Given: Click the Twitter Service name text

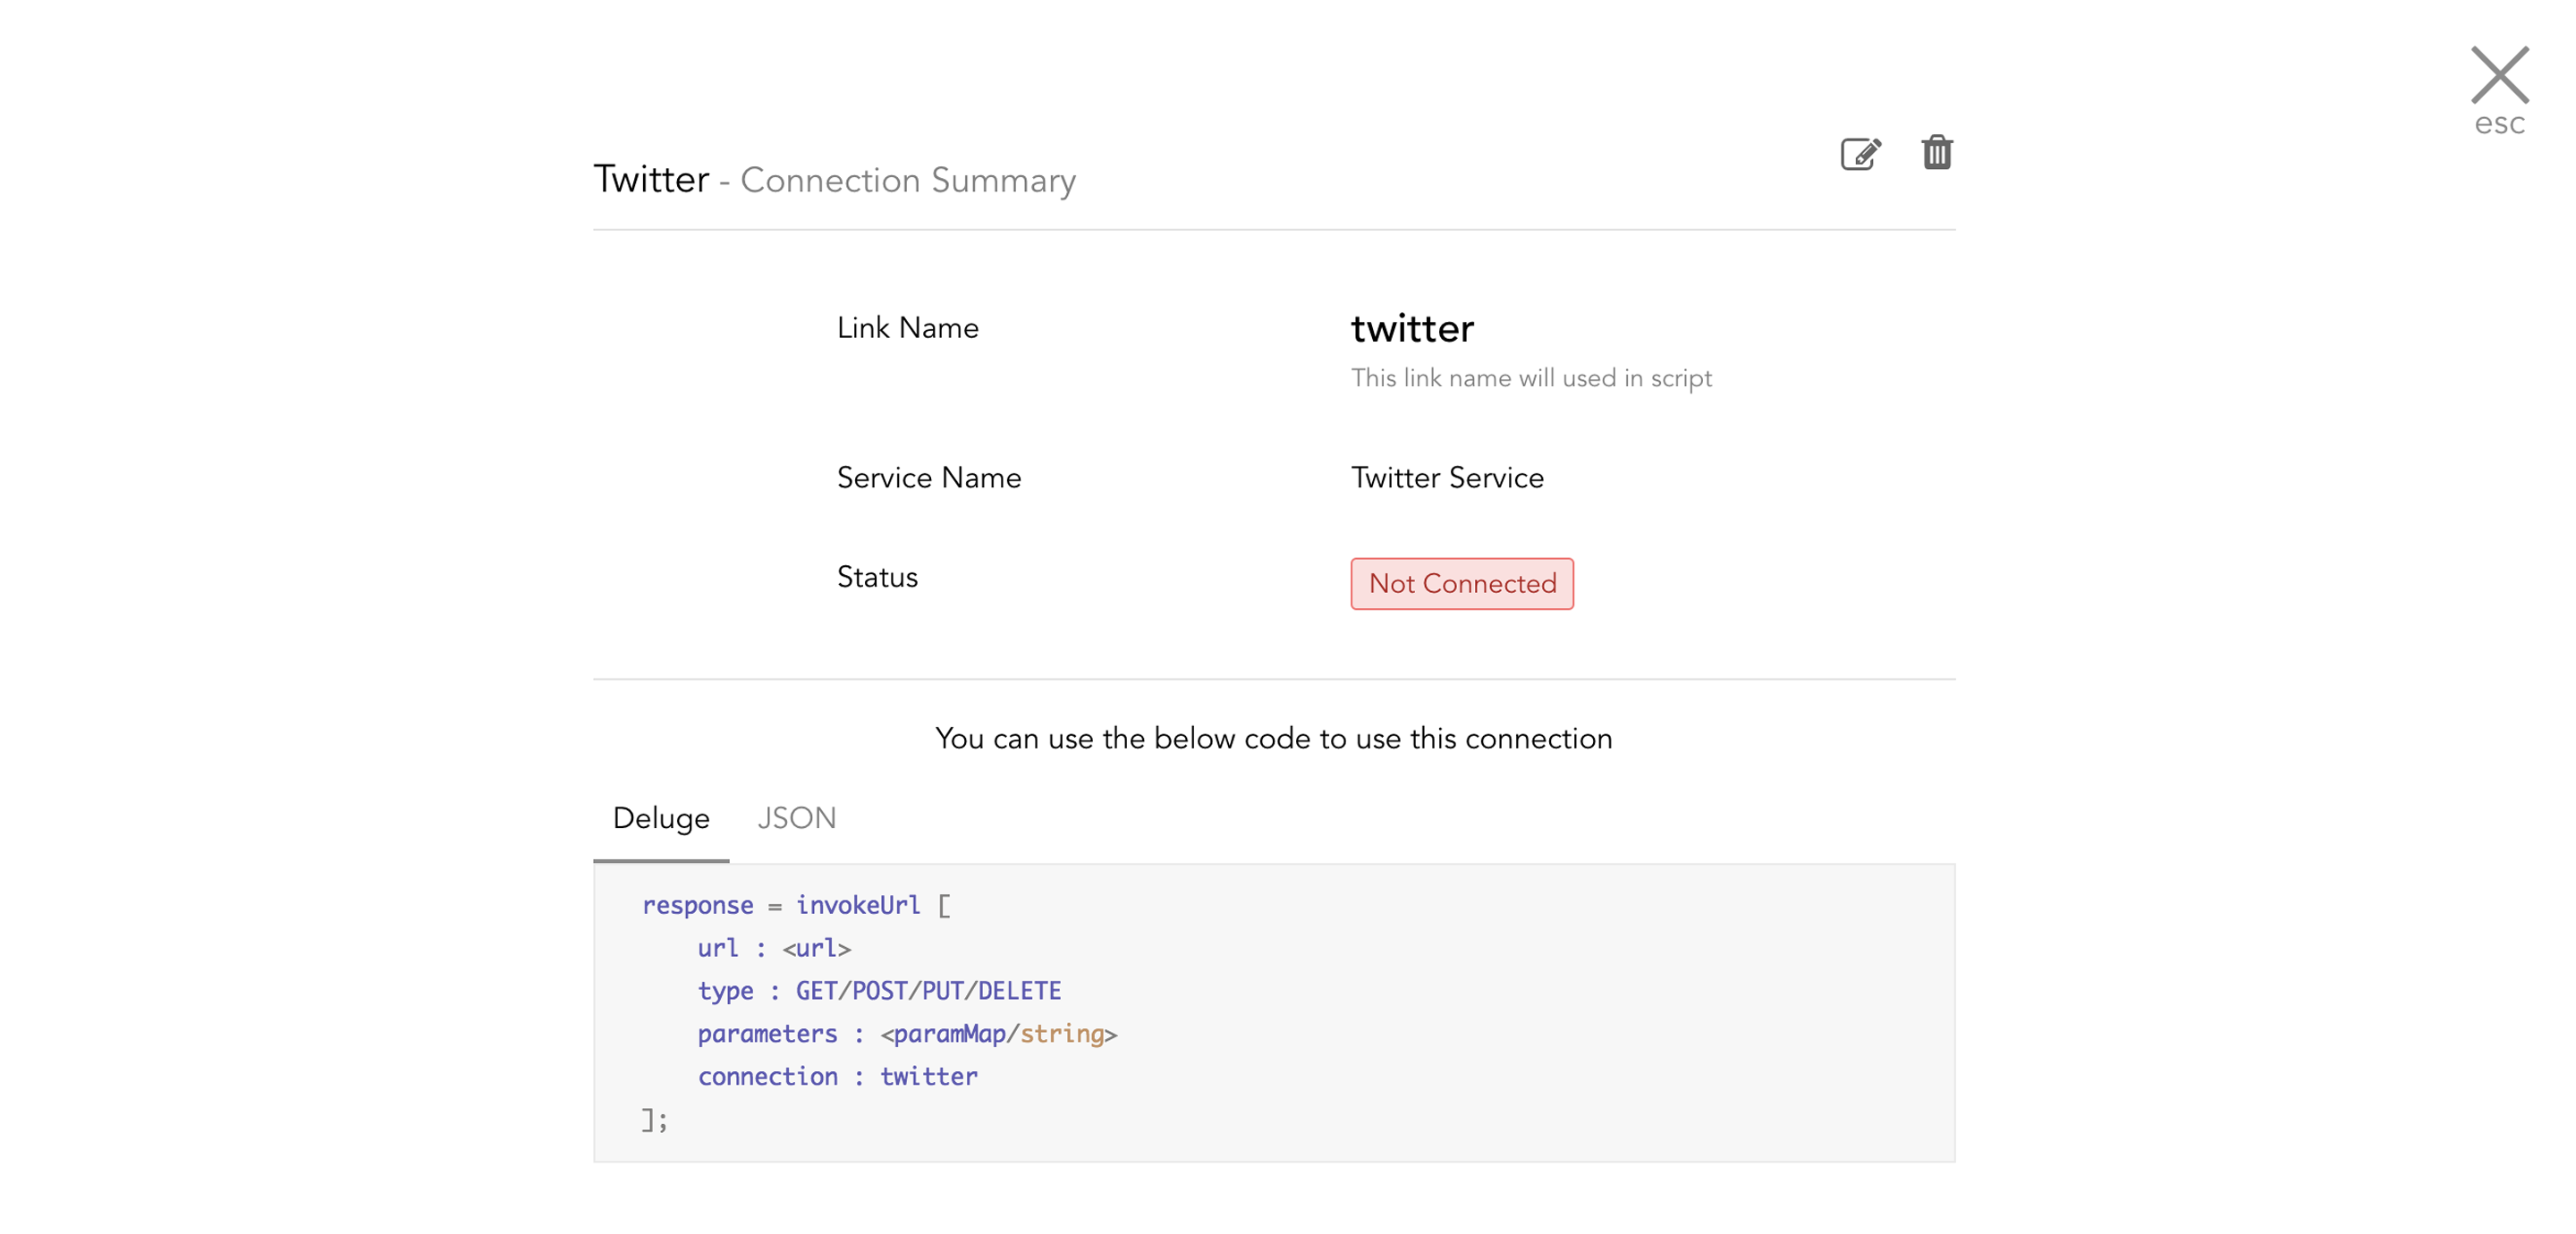Looking at the screenshot, I should [x=1446, y=478].
